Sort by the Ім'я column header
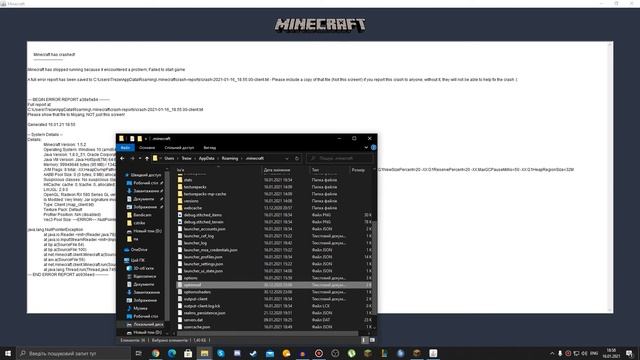Screen dimensions: 640x360 218,170
